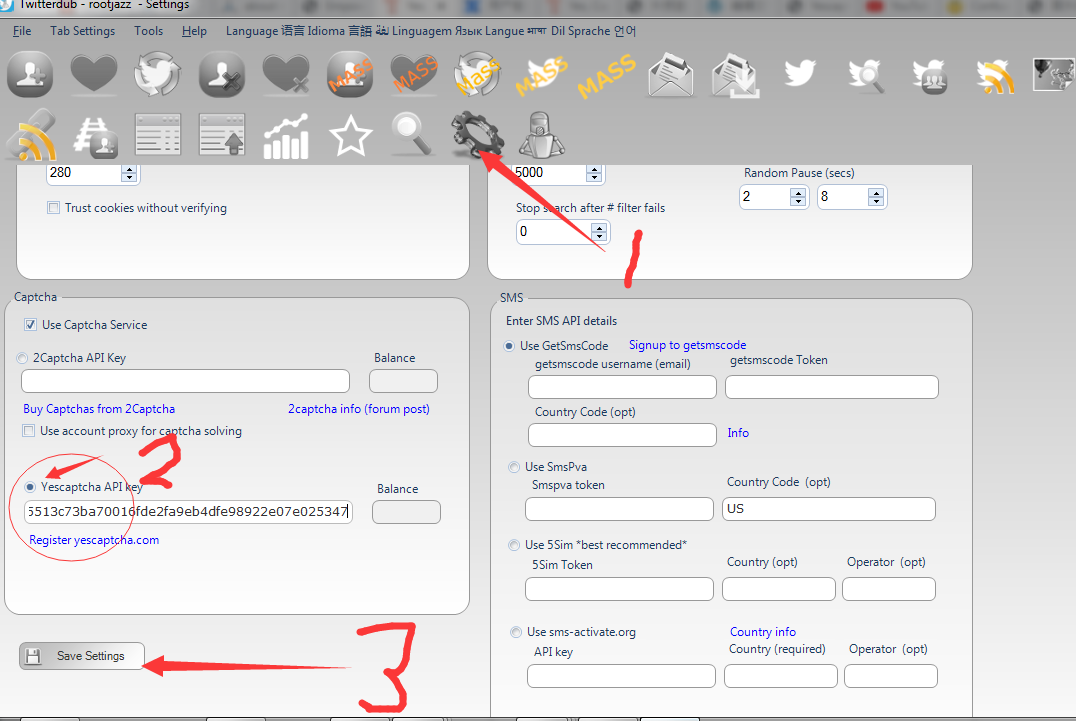Click the unfollow user icon with X
This screenshot has height=721, width=1076.
coord(222,74)
